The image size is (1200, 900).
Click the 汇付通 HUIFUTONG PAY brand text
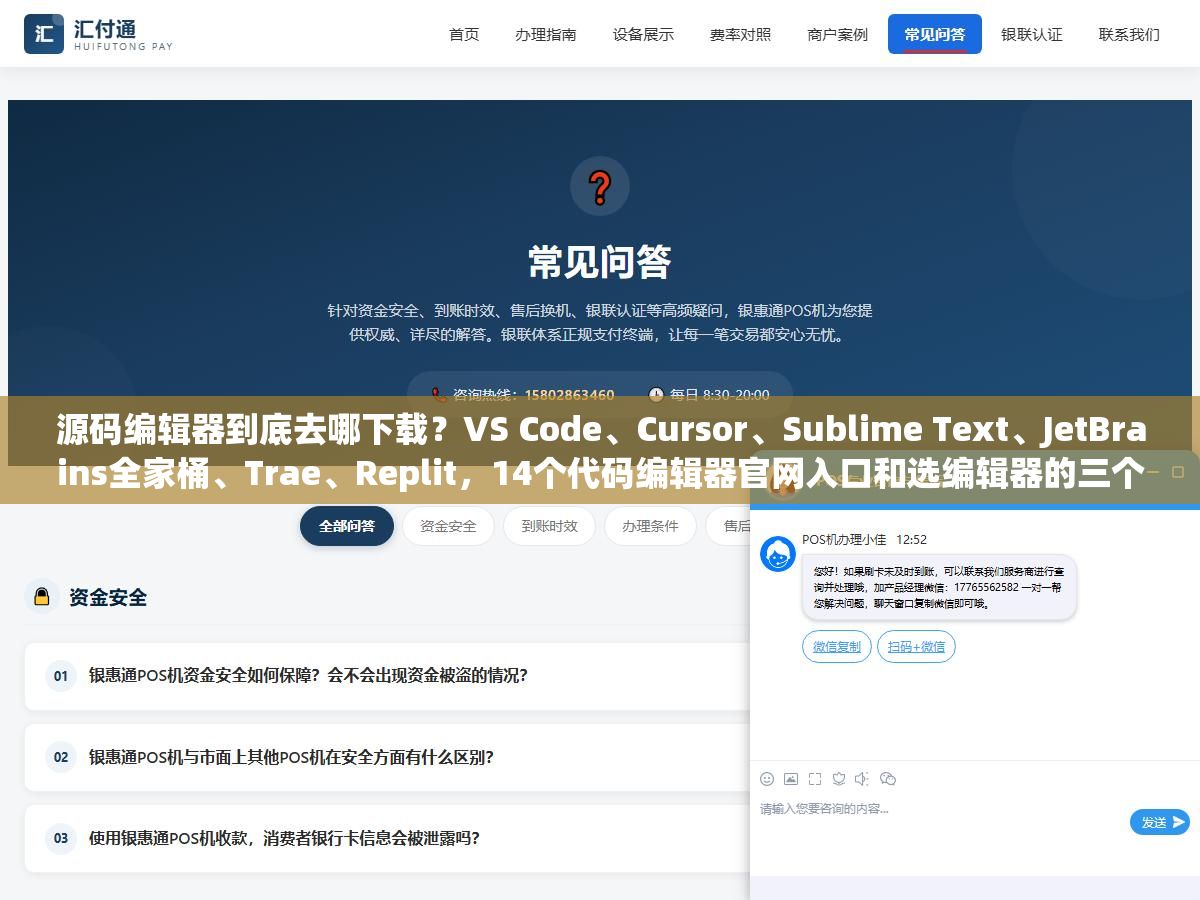[123, 35]
